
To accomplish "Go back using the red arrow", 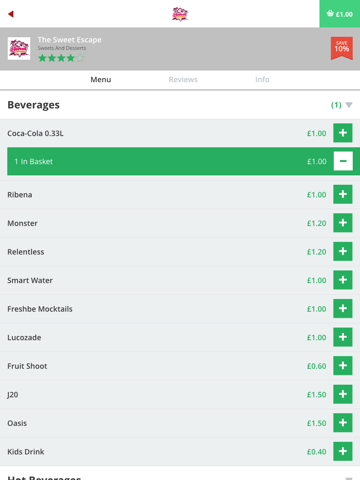I will point(11,14).
